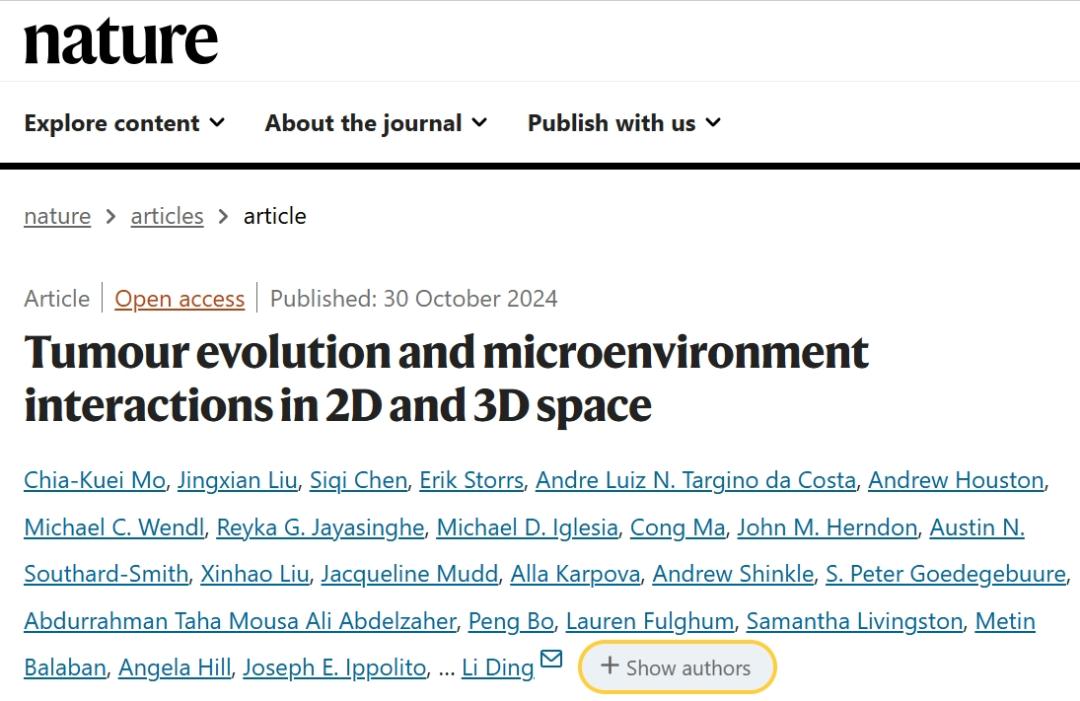Click the Nature logo
Viewport: 1080px width, 701px height.
point(121,42)
